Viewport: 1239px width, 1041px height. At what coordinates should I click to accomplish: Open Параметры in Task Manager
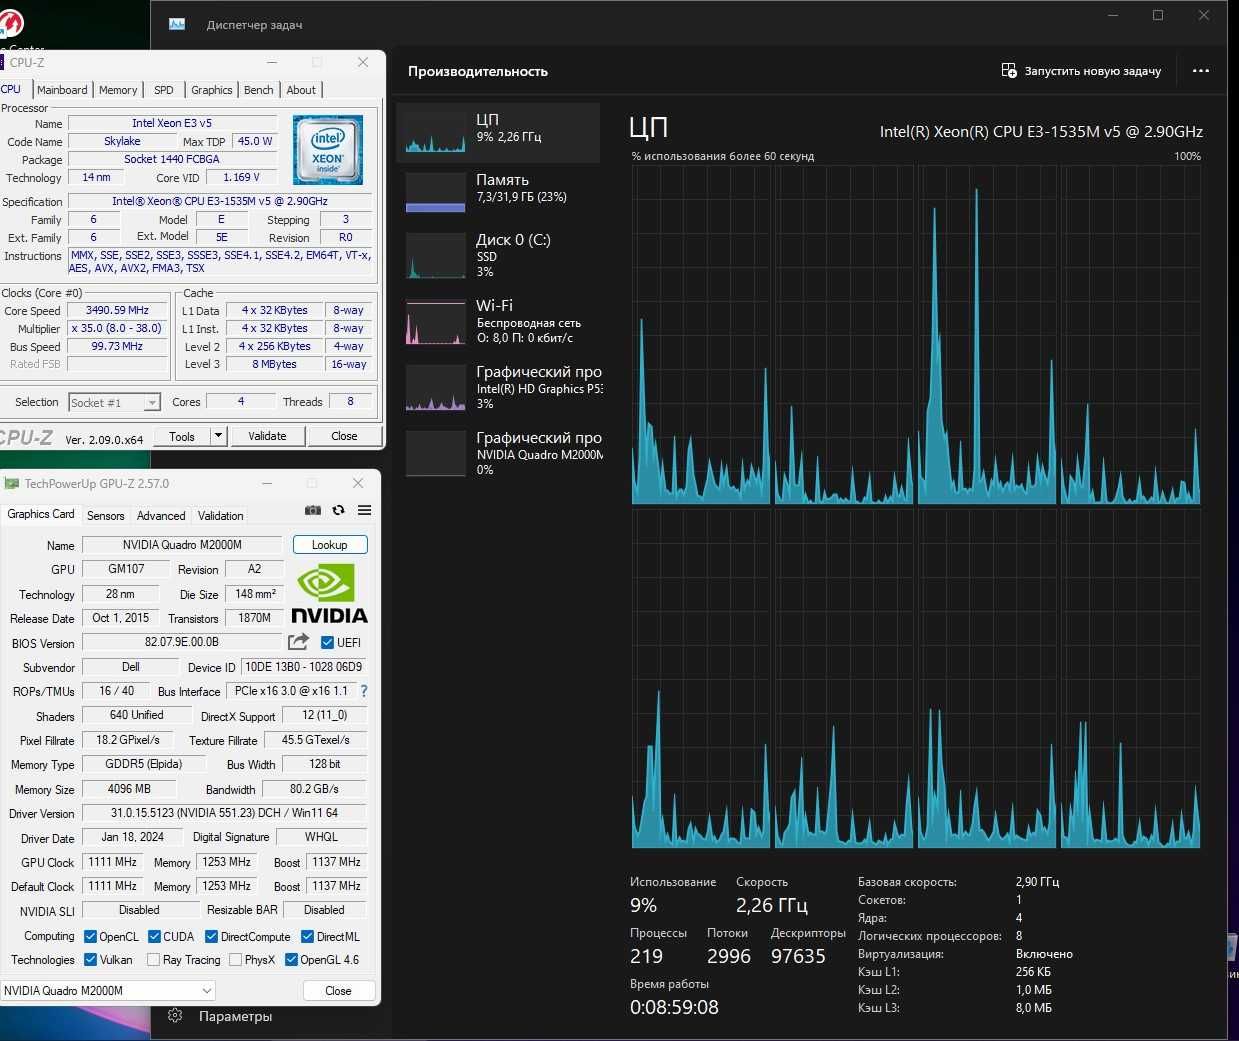(x=235, y=1016)
